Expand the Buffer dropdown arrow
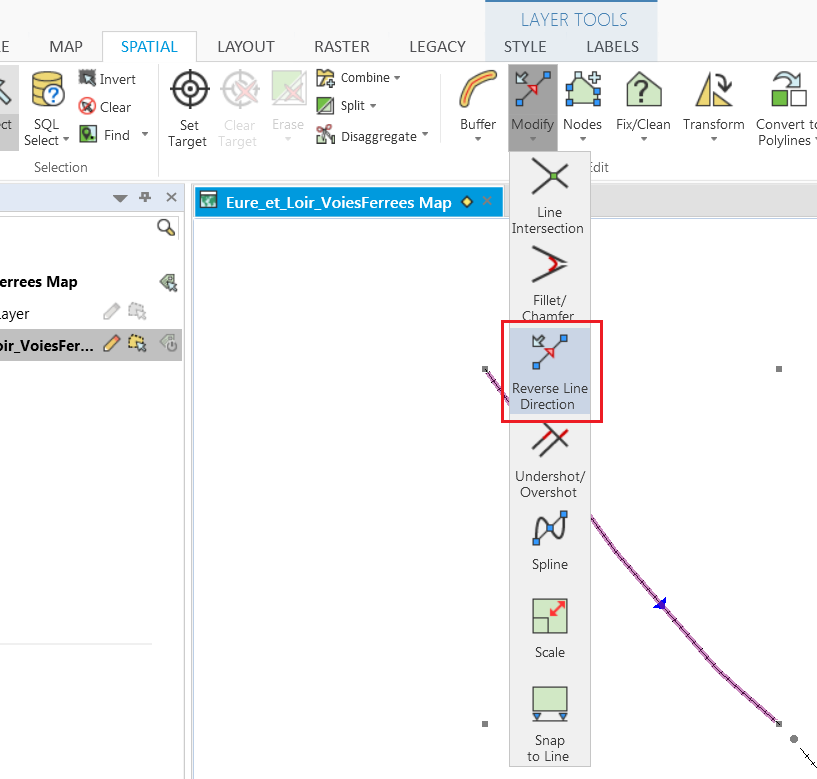 pyautogui.click(x=478, y=139)
